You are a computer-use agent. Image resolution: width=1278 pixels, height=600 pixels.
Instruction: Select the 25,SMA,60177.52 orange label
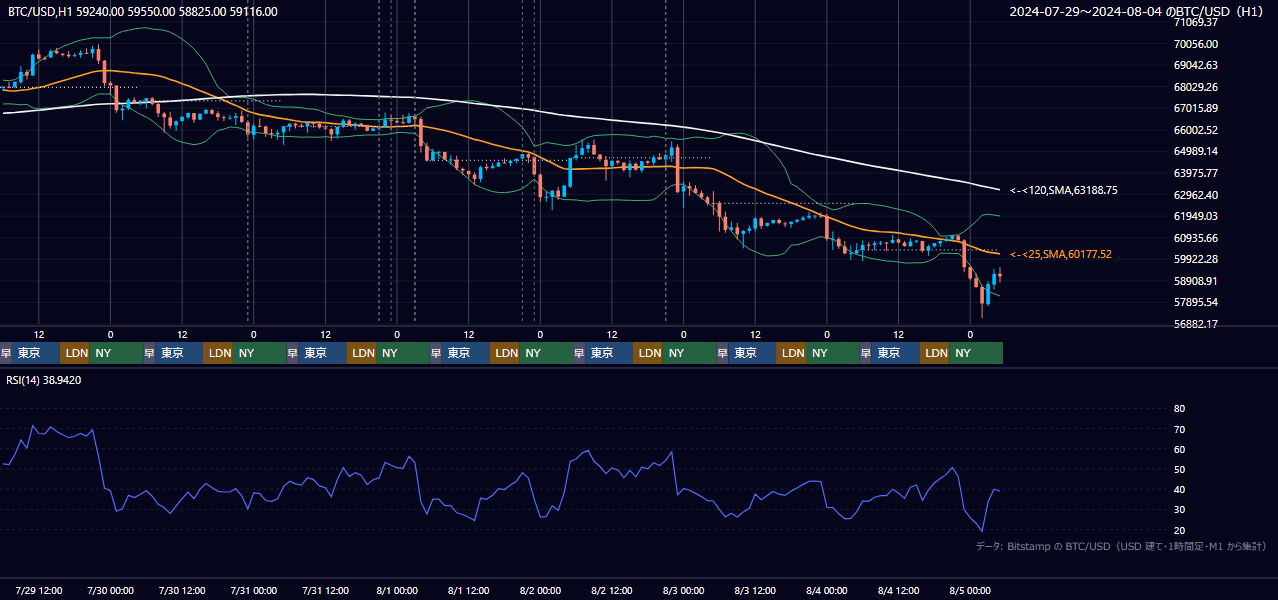[1061, 255]
